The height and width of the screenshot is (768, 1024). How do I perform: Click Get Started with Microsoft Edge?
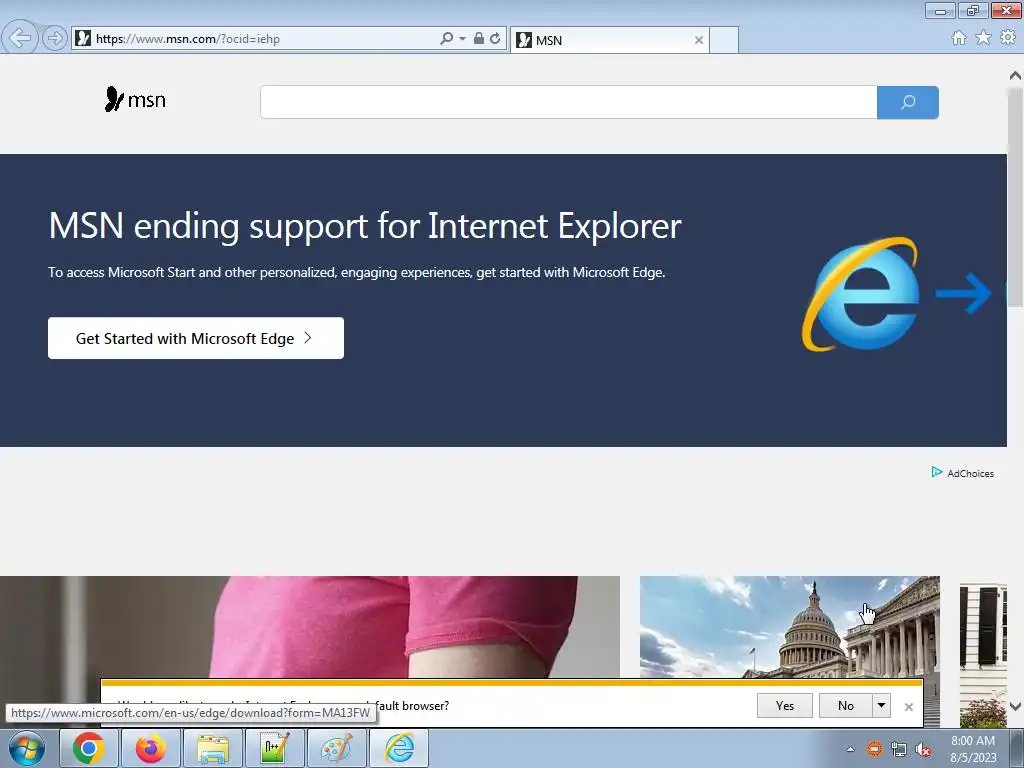coord(196,338)
